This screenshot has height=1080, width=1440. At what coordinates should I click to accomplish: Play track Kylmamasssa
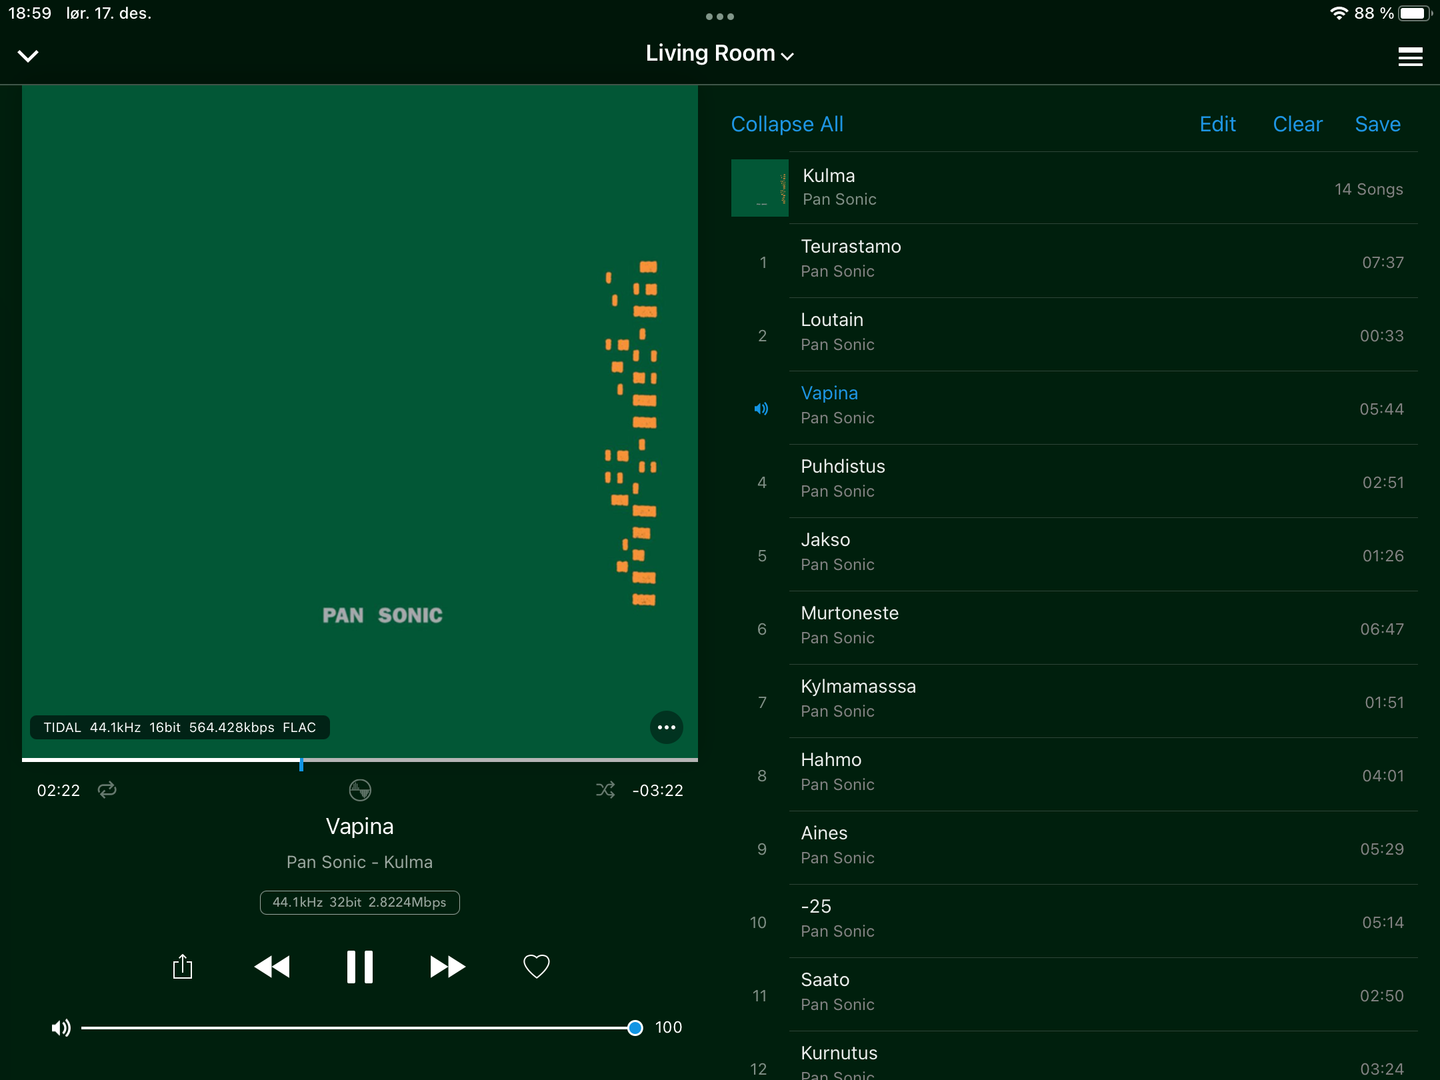[1074, 701]
